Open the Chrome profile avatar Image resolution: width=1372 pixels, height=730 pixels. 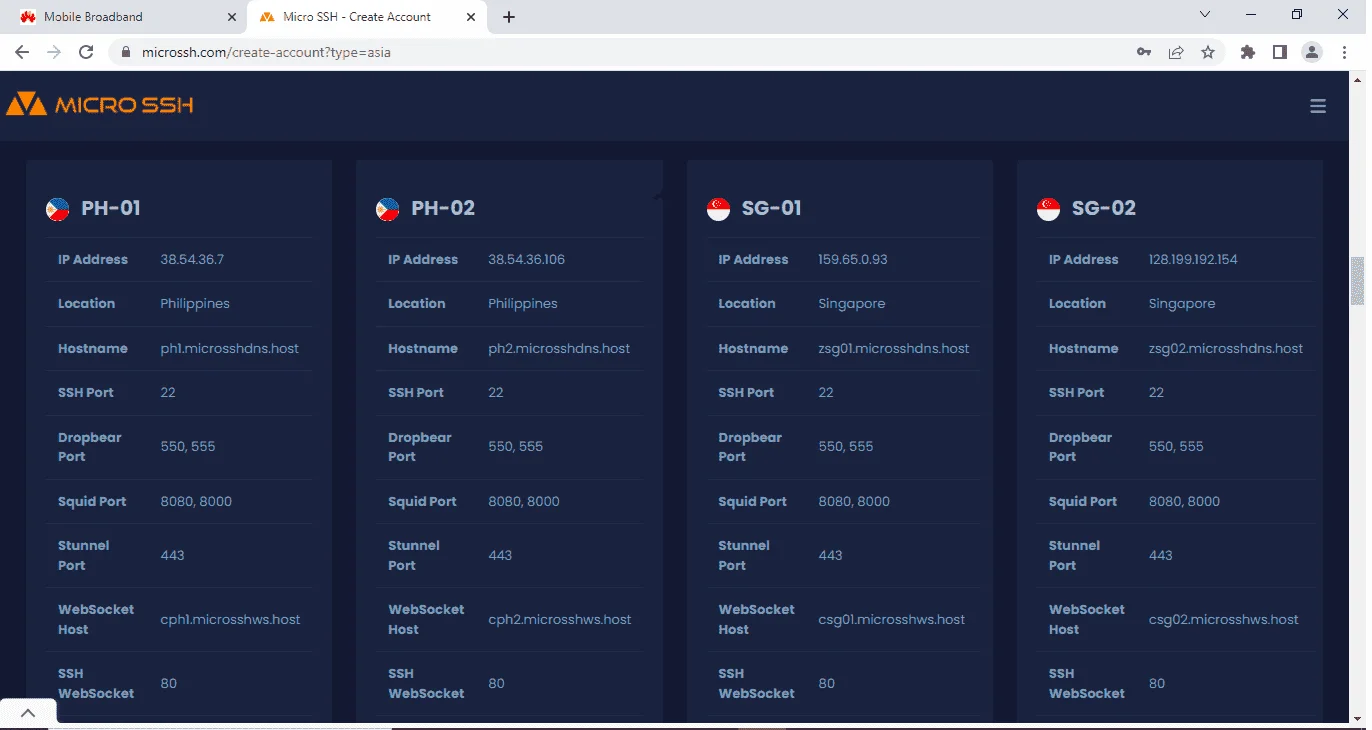1312,52
